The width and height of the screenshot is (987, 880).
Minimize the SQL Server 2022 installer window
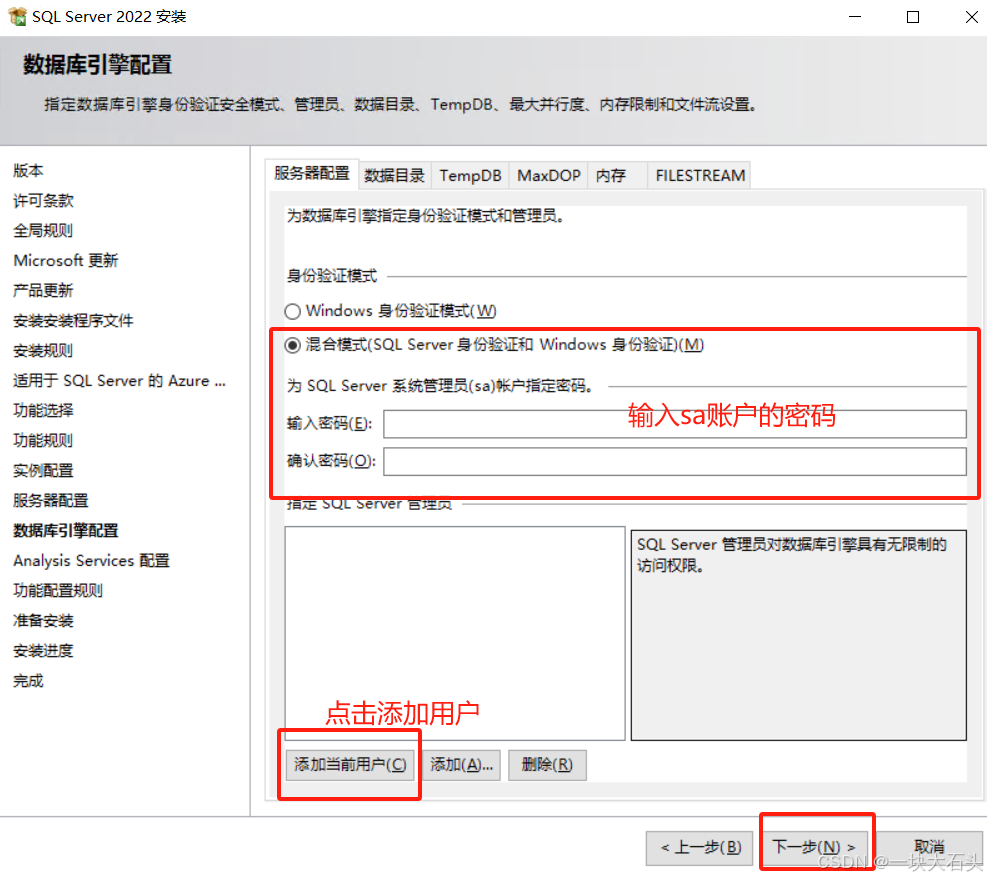tap(854, 17)
